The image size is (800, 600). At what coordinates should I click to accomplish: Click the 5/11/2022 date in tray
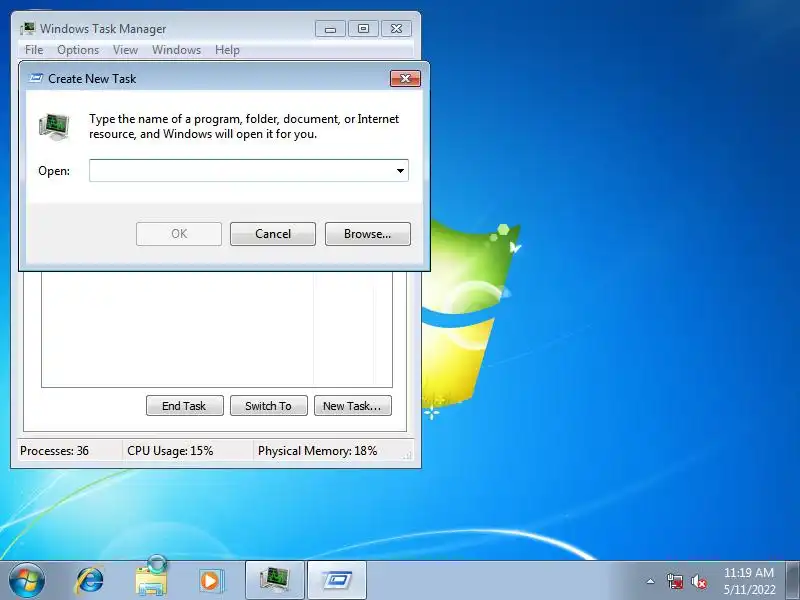[749, 590]
